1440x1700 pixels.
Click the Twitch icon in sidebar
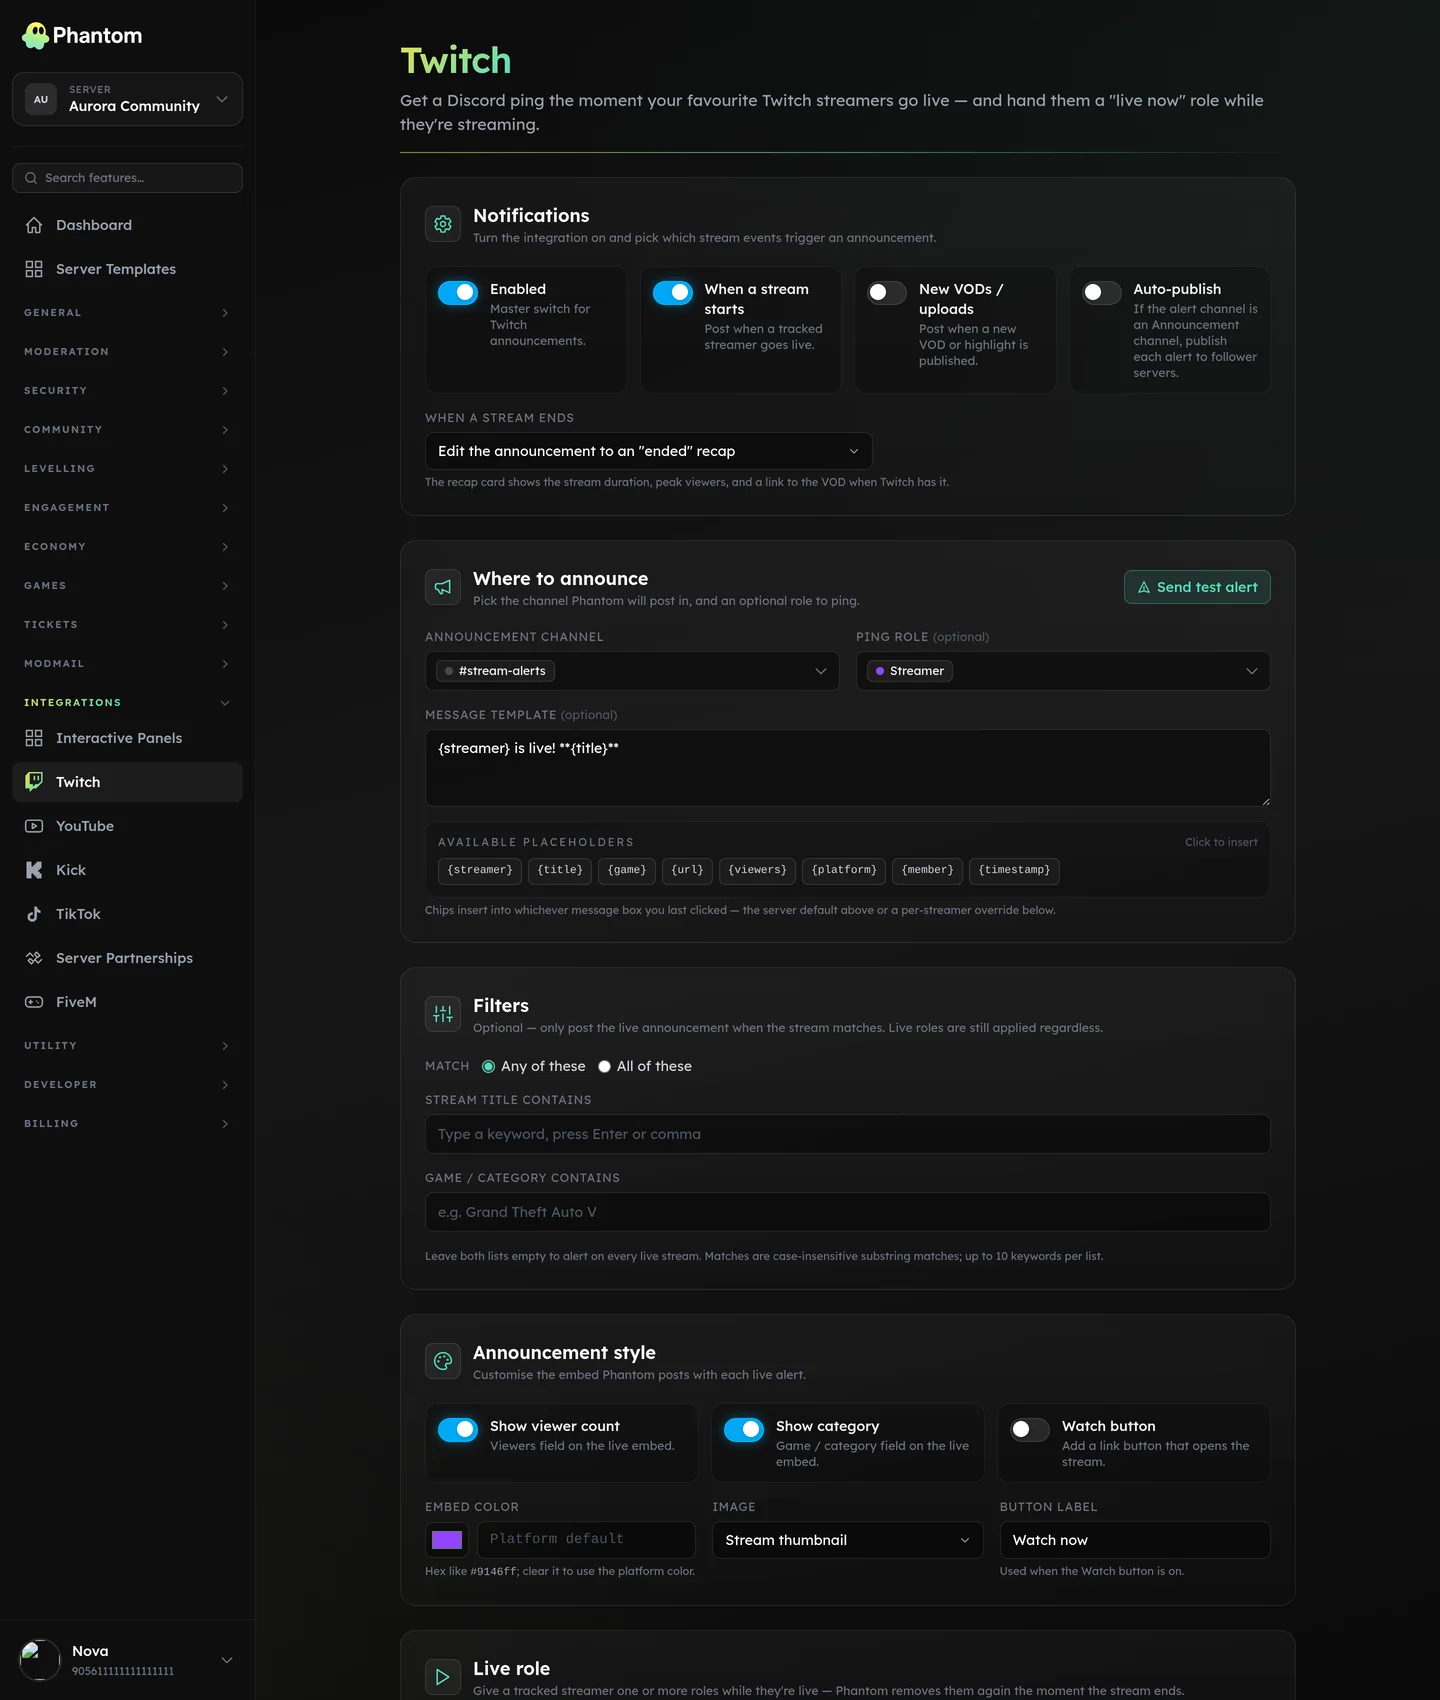[x=34, y=782]
